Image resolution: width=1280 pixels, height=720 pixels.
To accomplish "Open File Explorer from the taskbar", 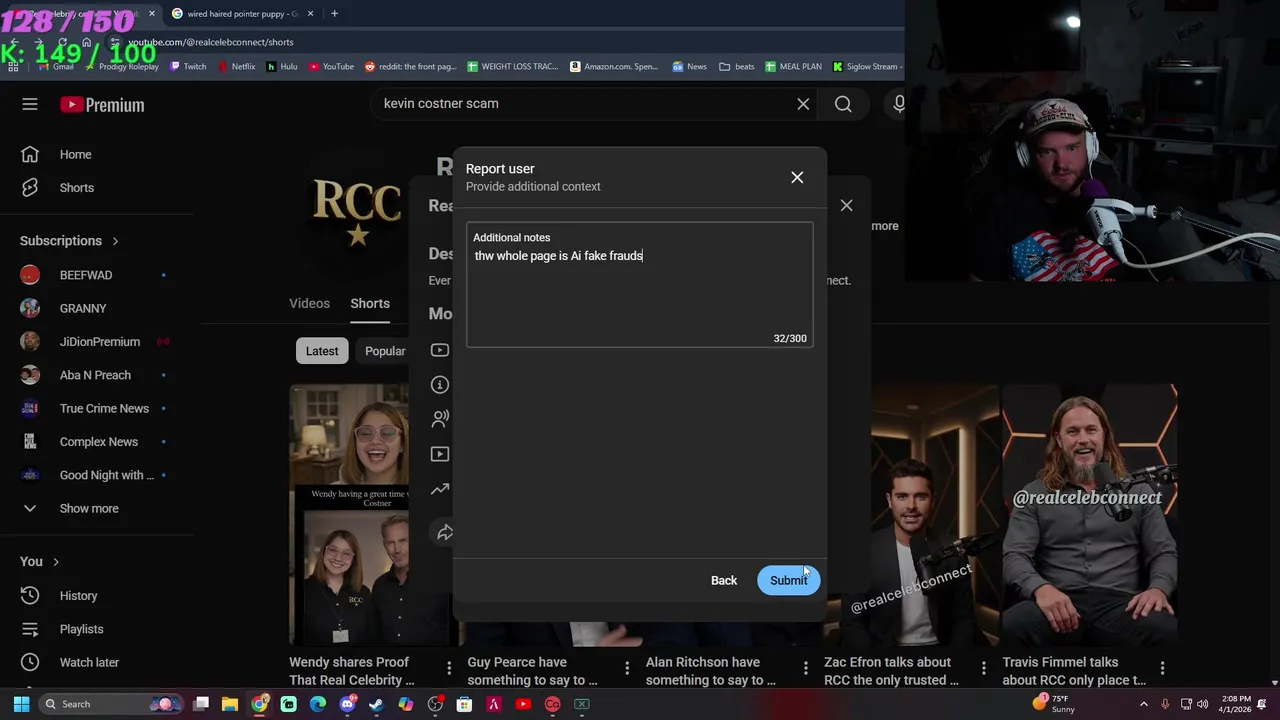I will pos(230,704).
